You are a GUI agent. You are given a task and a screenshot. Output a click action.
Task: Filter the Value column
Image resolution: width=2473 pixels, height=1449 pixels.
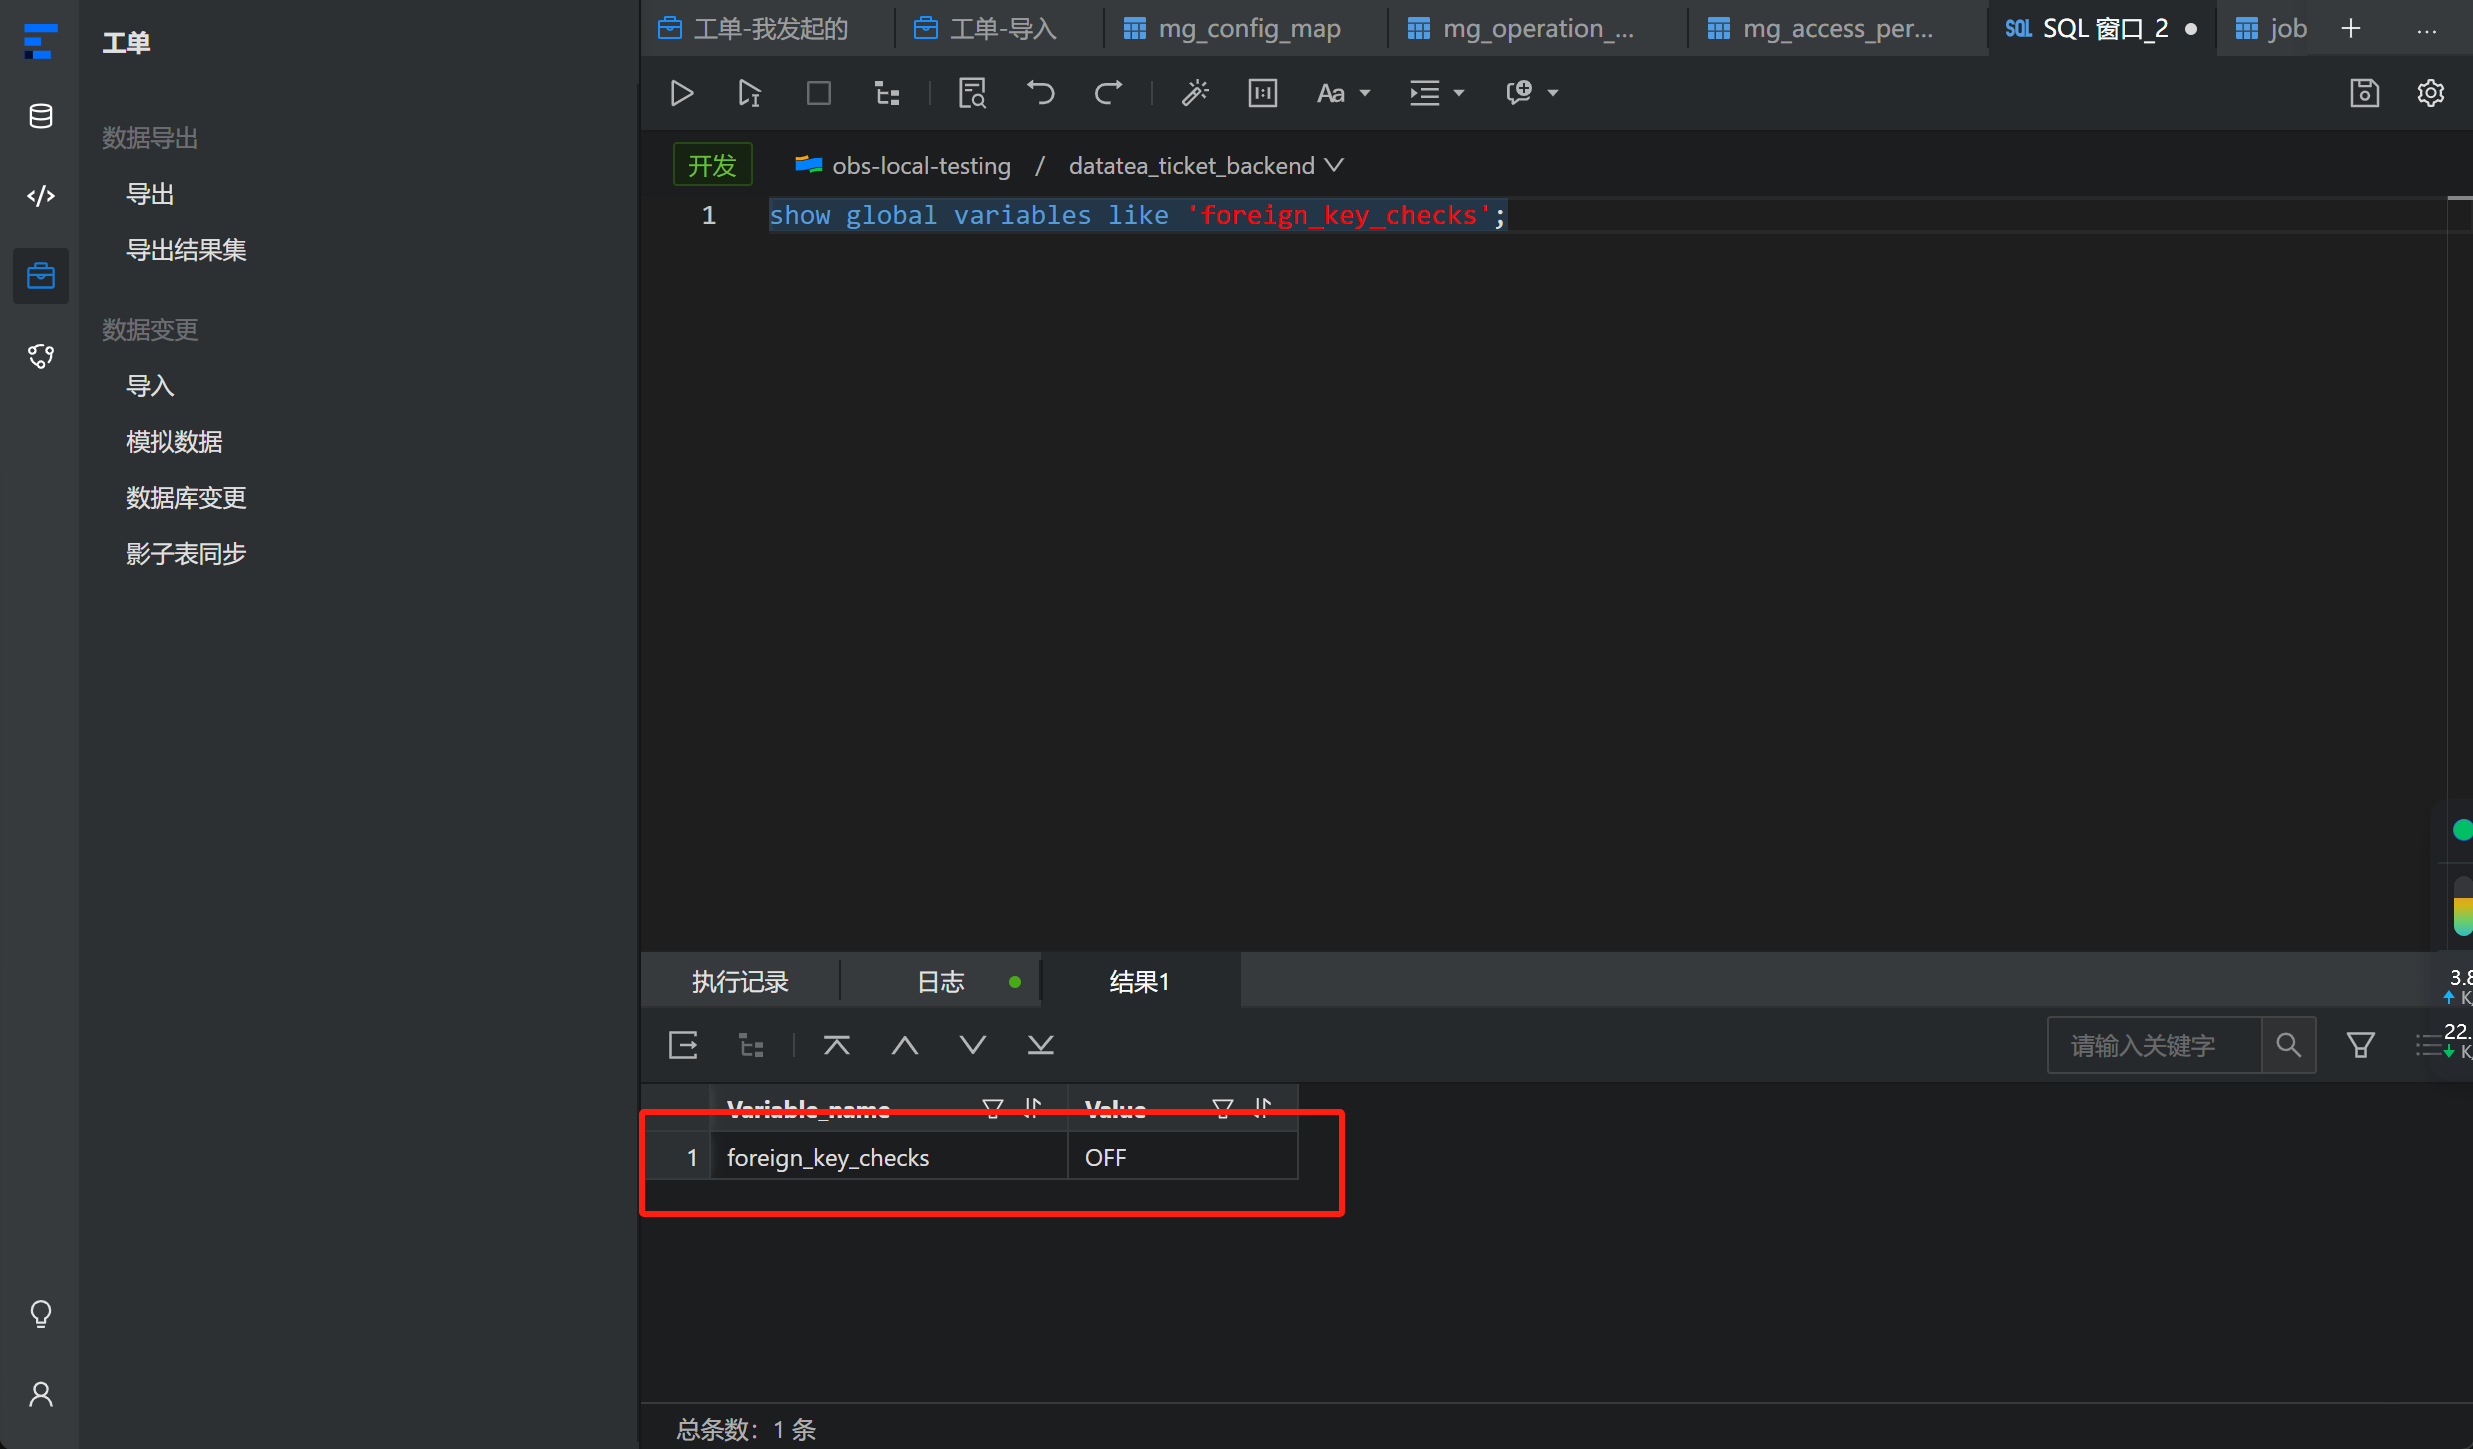[x=1222, y=1107]
